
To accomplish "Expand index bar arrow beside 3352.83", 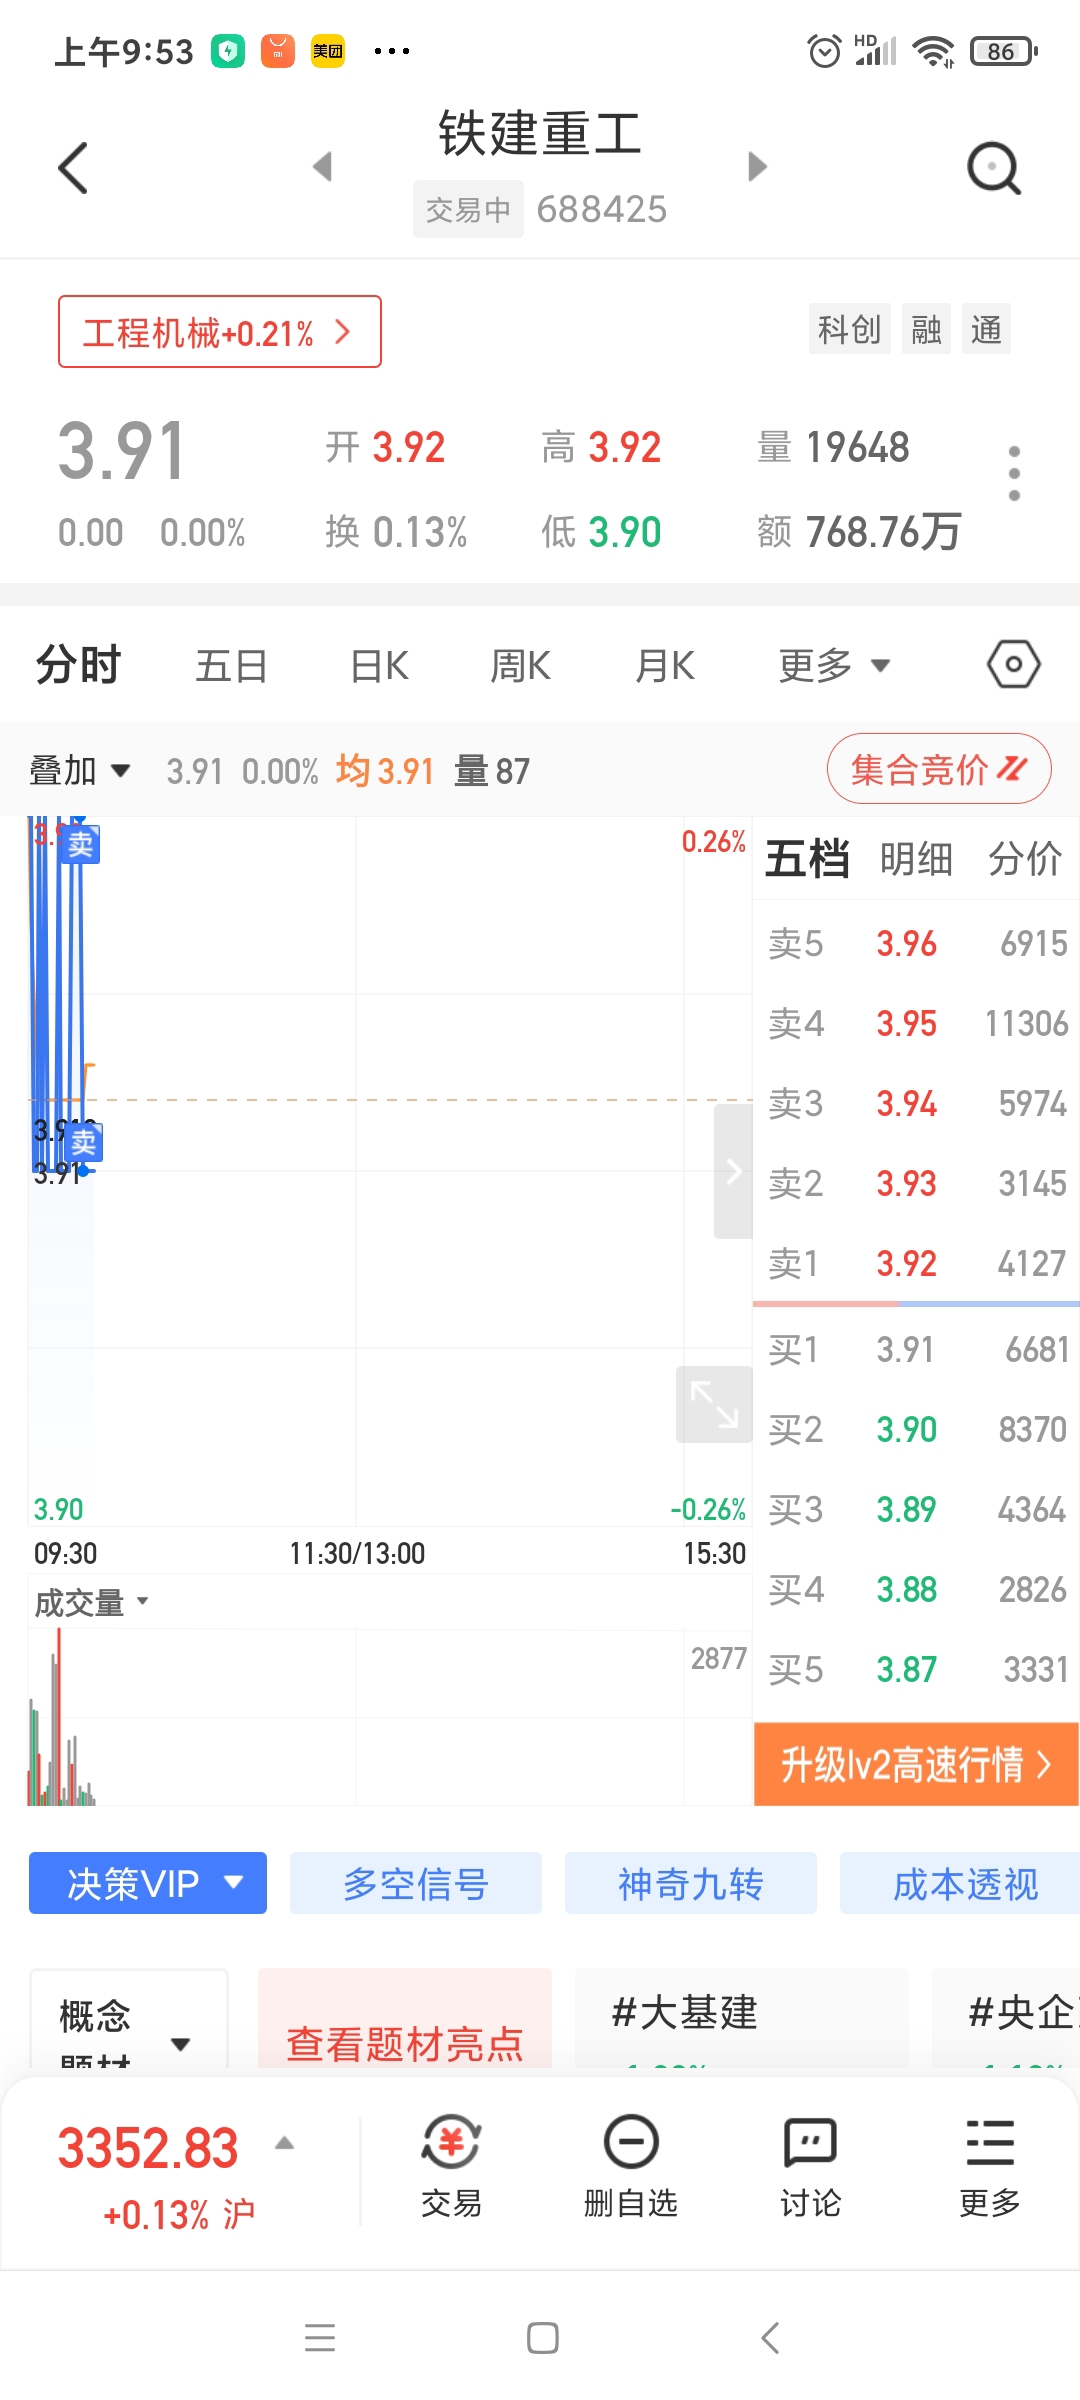I will [x=284, y=2143].
